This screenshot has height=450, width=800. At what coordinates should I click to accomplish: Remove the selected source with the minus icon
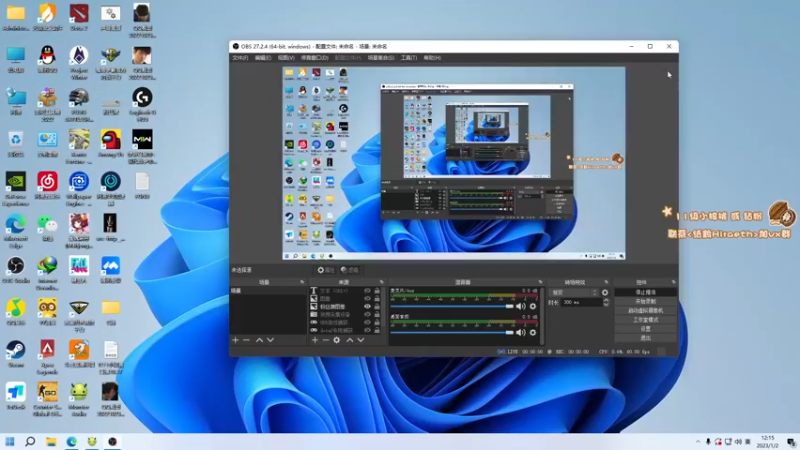pos(326,340)
